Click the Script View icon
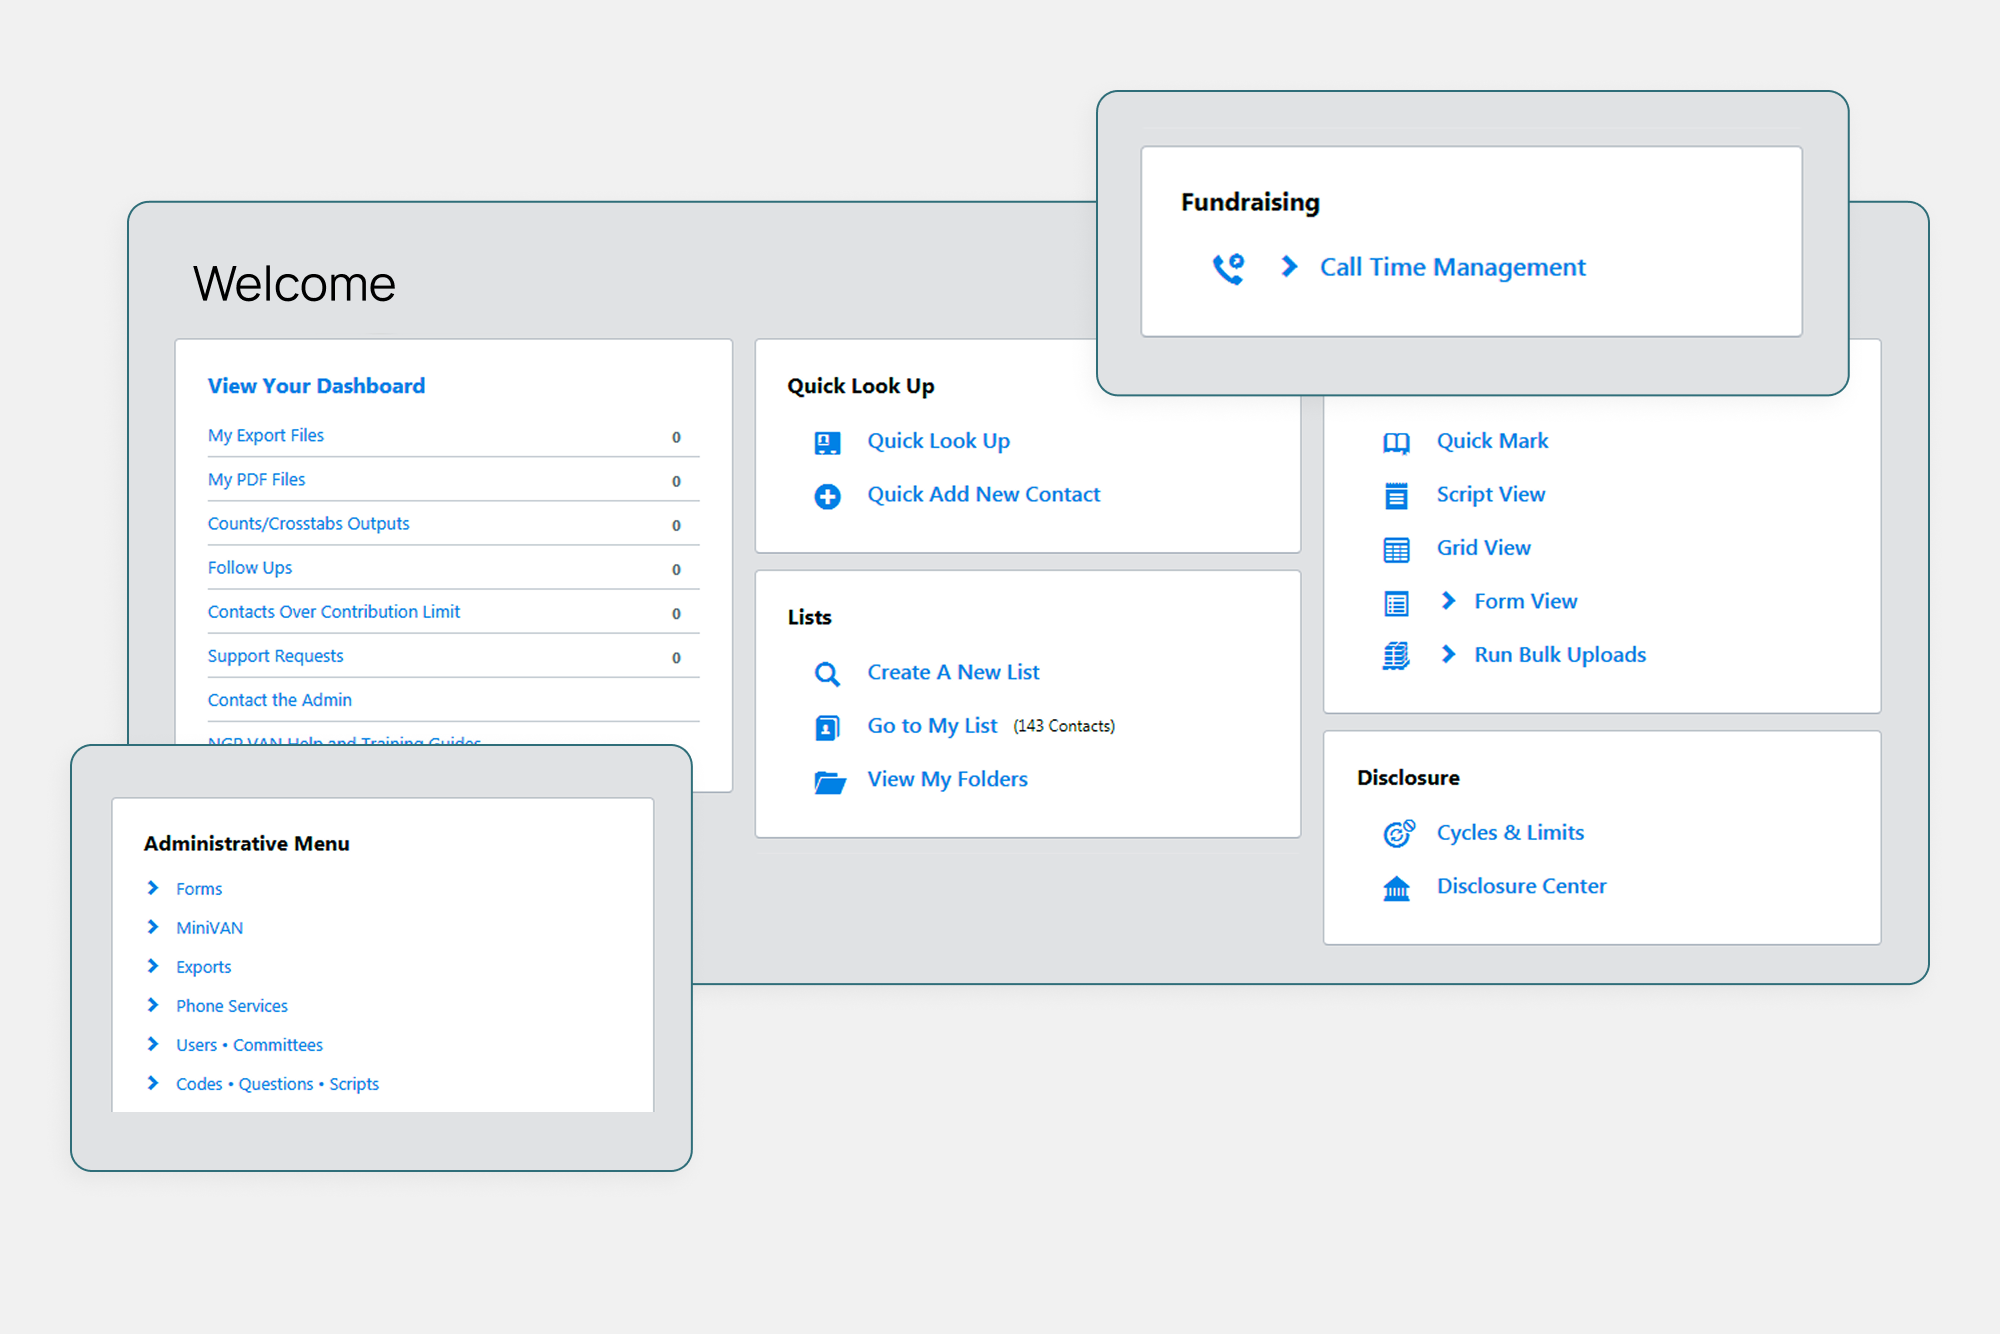2000x1334 pixels. 1396,496
